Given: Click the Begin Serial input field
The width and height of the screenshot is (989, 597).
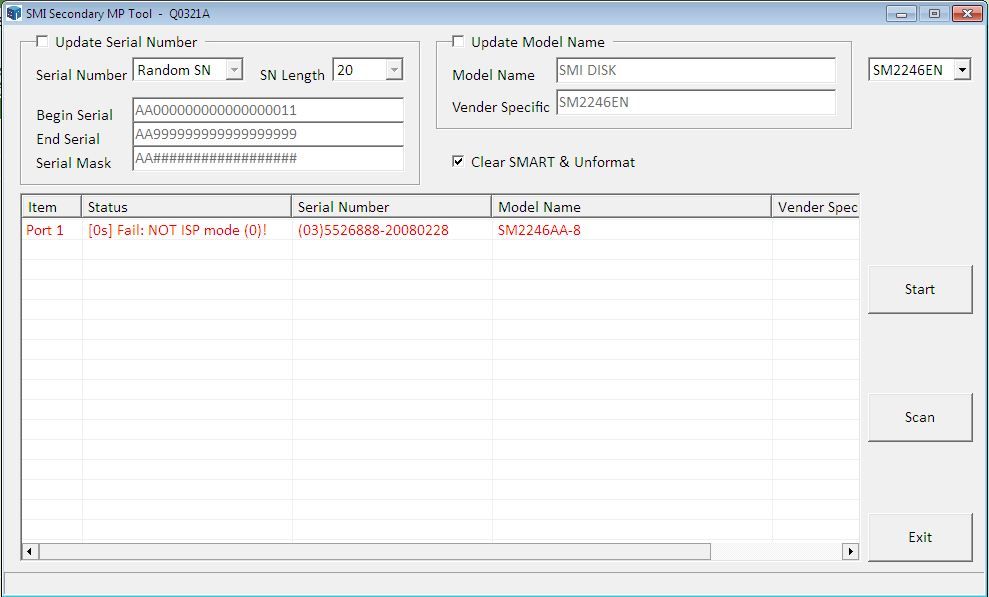Looking at the screenshot, I should pyautogui.click(x=268, y=110).
